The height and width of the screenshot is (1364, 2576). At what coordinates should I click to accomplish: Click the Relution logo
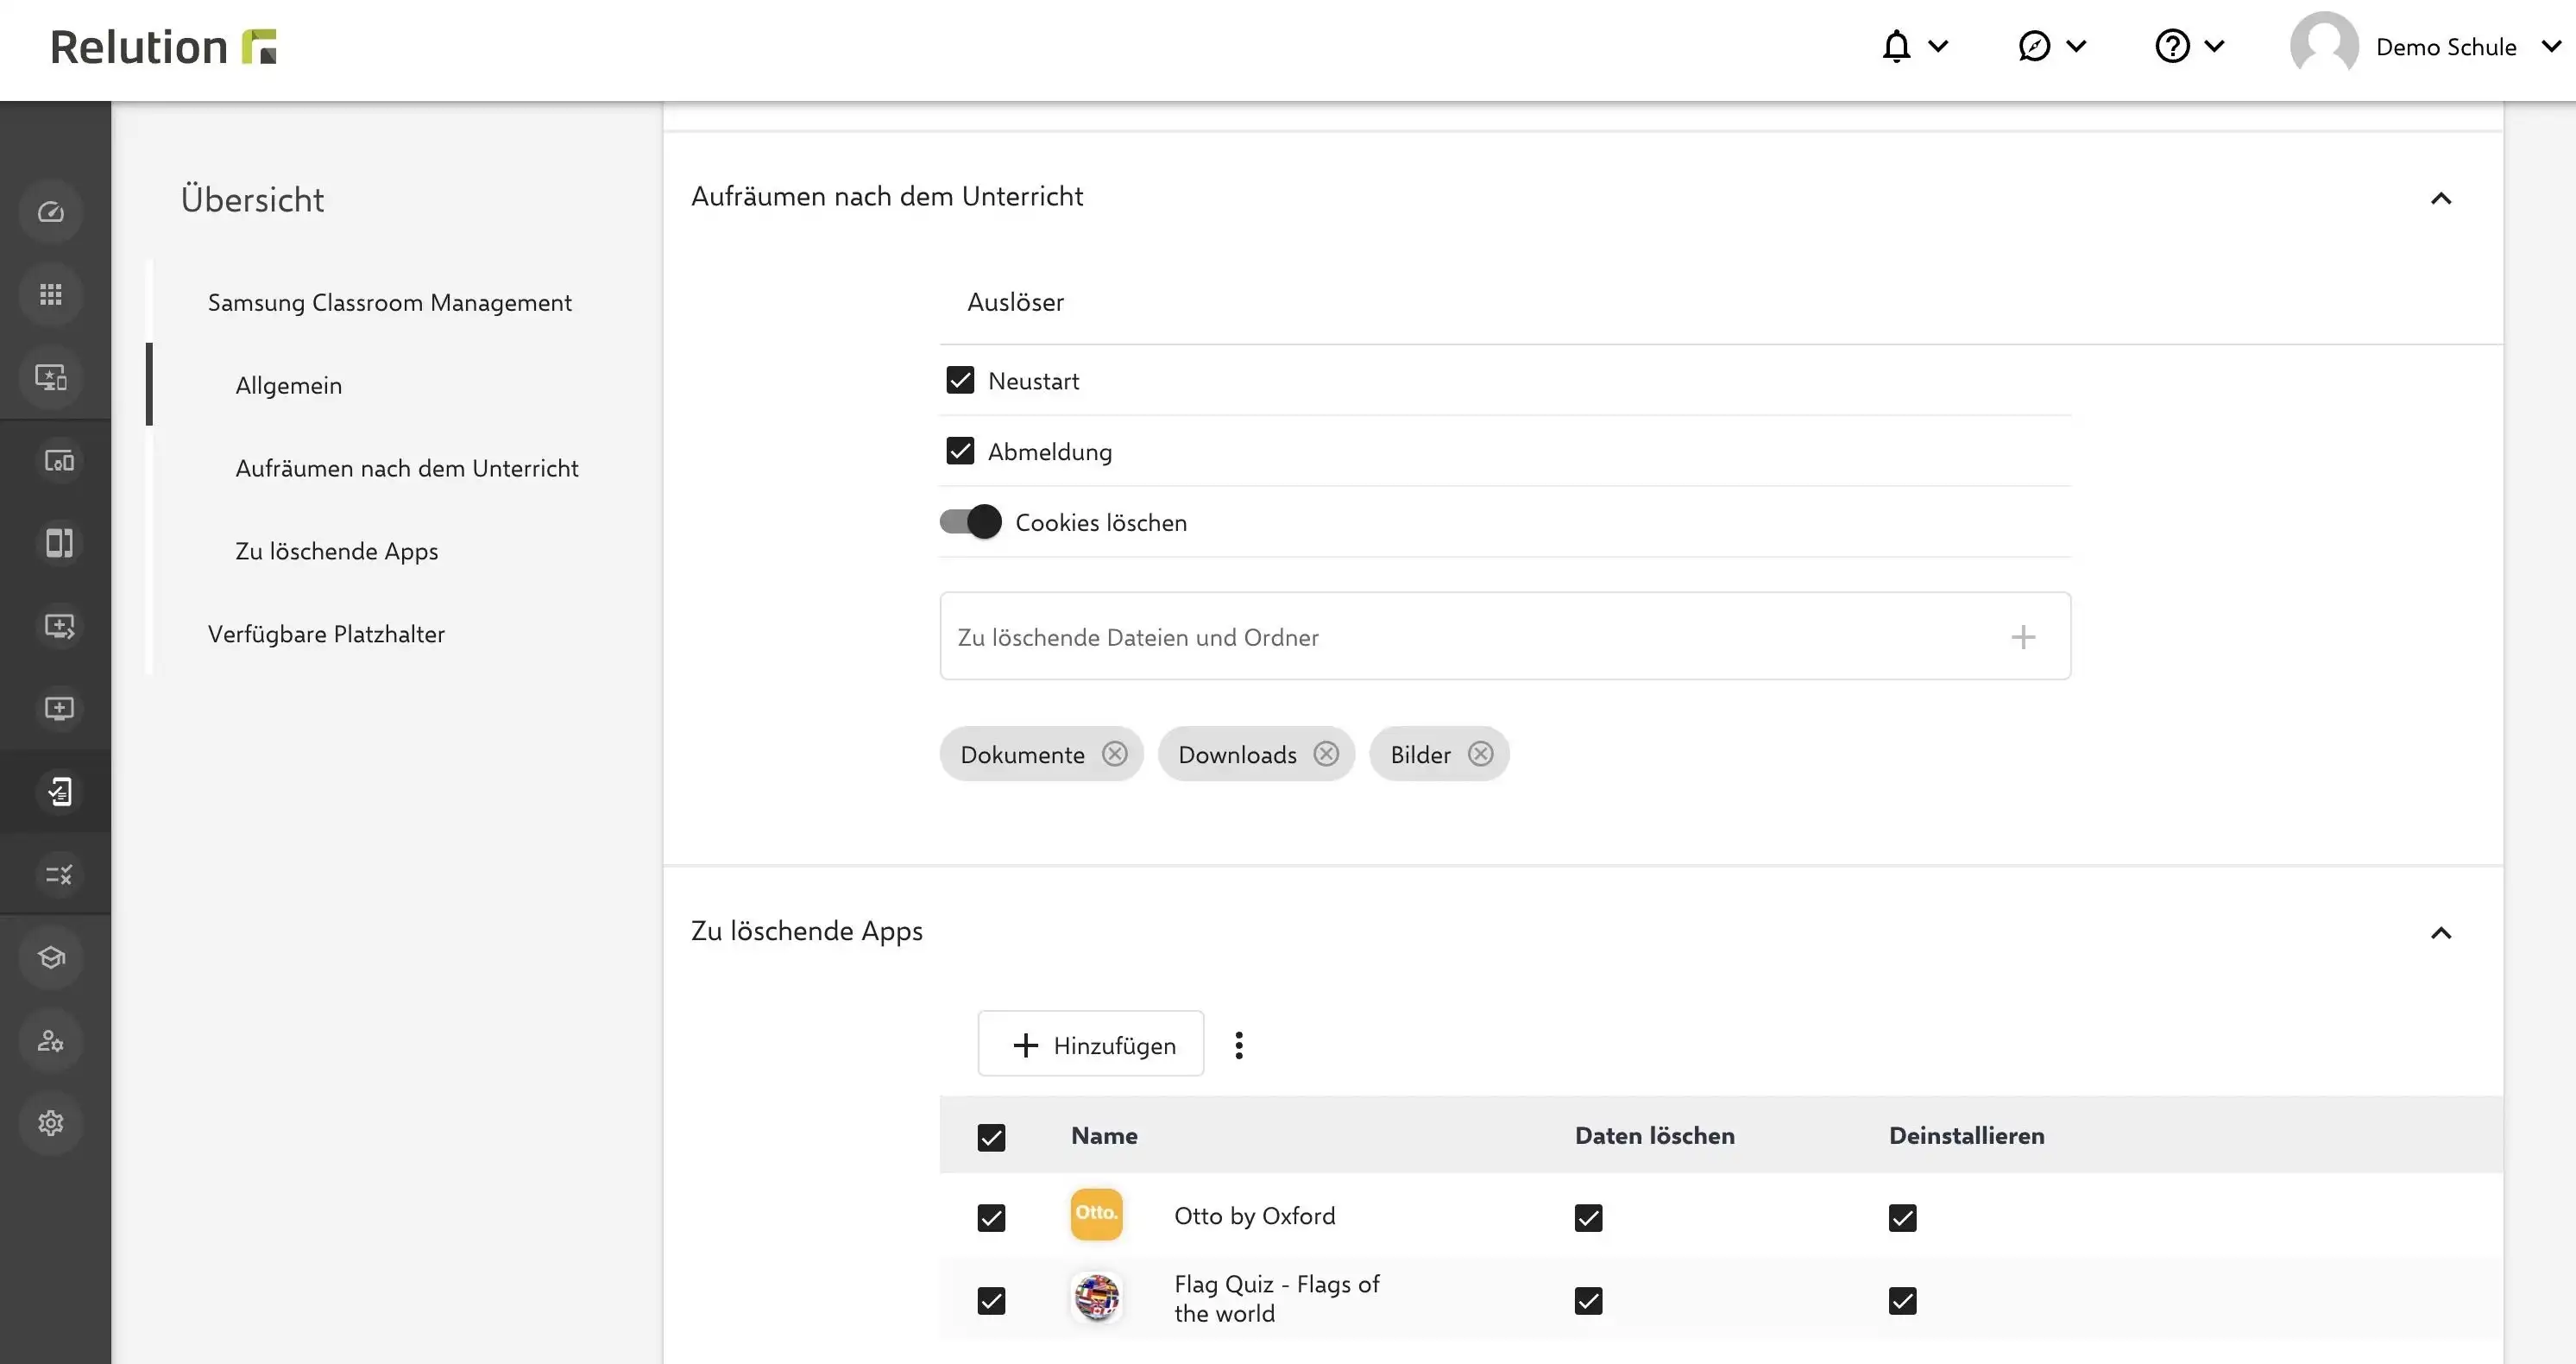(163, 47)
